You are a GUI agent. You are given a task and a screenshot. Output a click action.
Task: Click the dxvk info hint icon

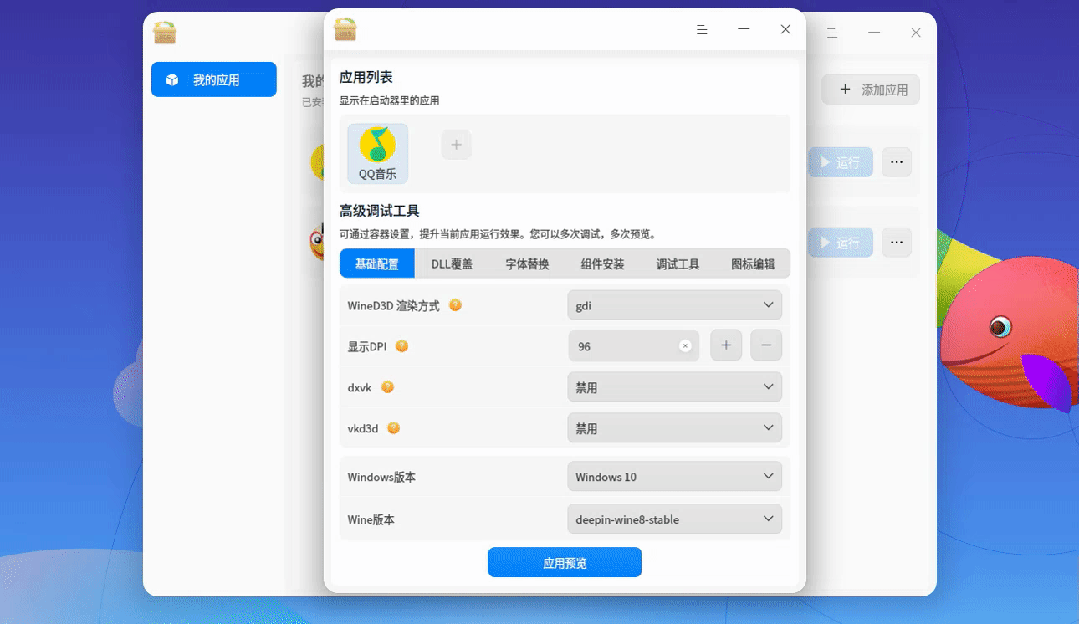pyautogui.click(x=387, y=387)
